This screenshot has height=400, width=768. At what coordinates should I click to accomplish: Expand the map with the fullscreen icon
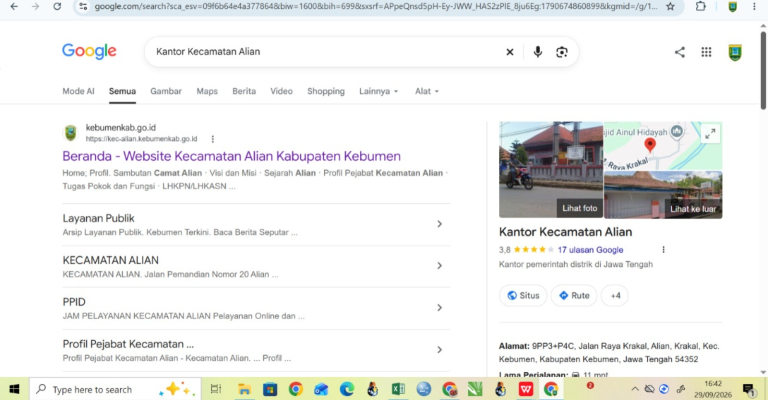click(710, 133)
